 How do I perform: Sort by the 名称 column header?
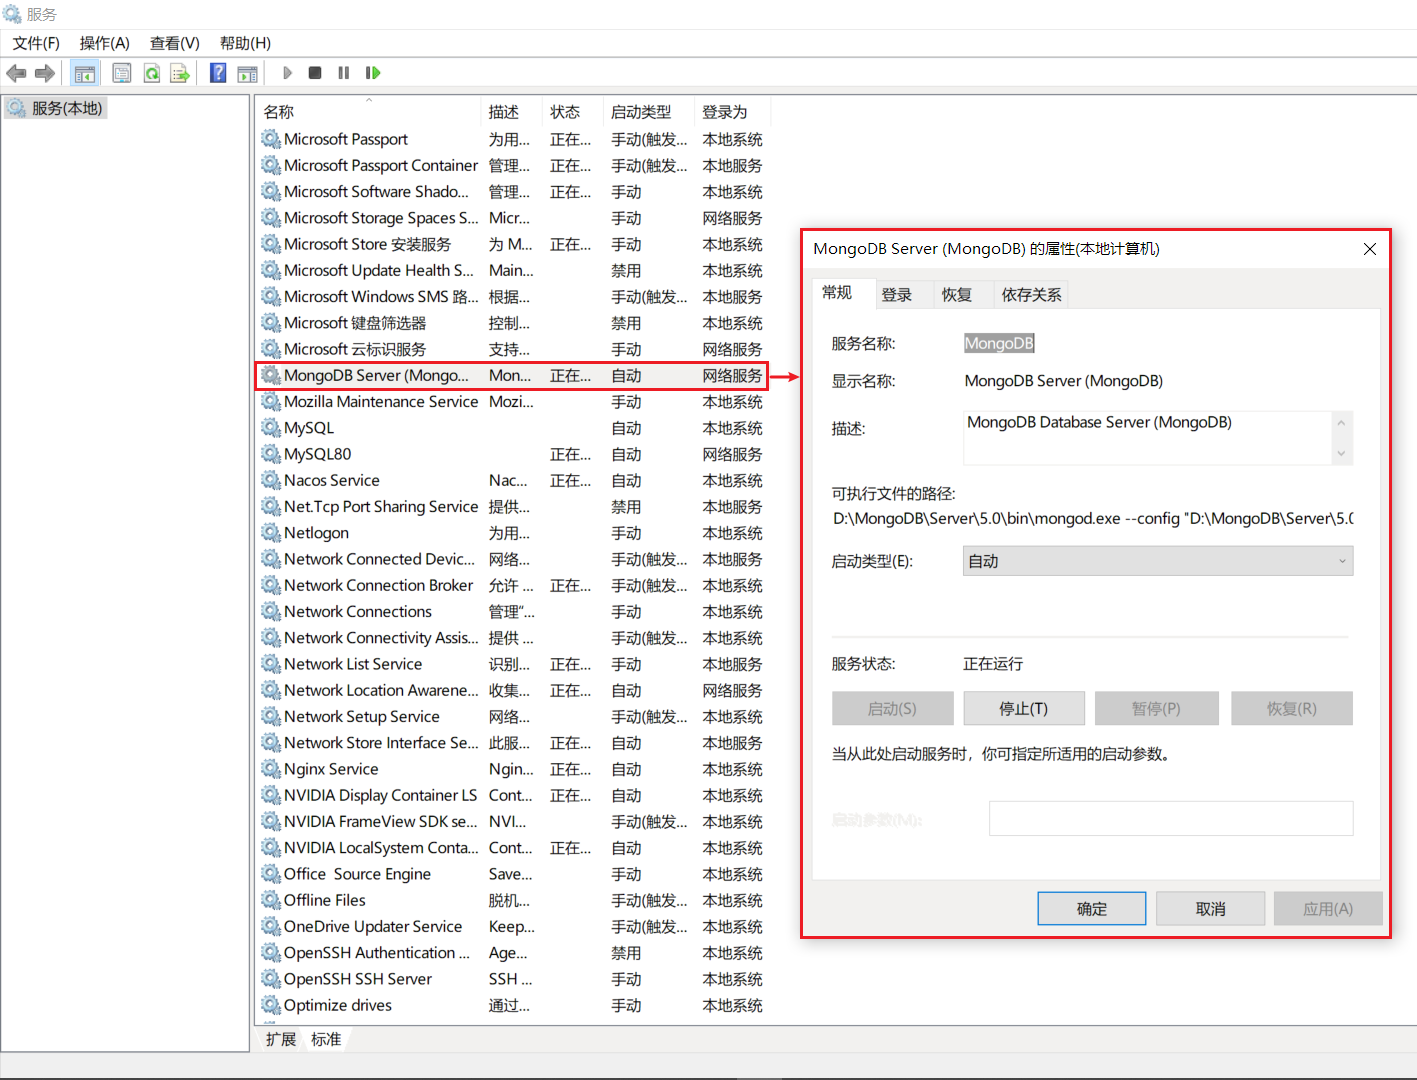369,112
